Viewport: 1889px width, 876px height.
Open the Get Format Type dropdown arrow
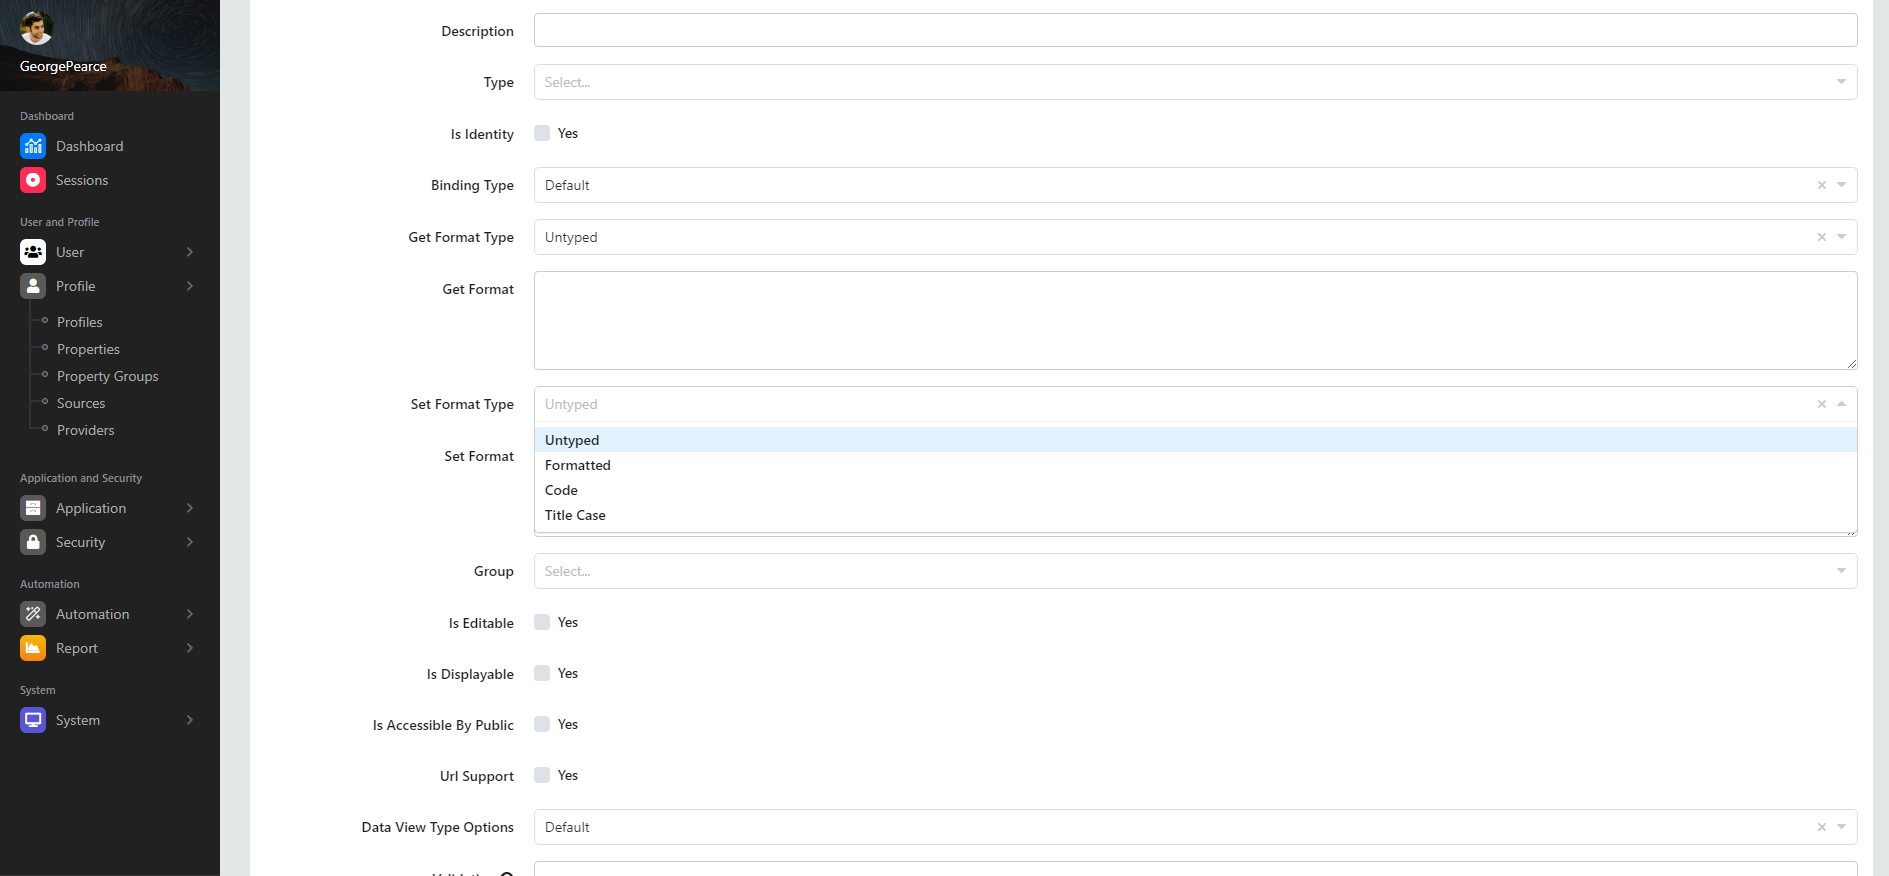click(x=1842, y=237)
